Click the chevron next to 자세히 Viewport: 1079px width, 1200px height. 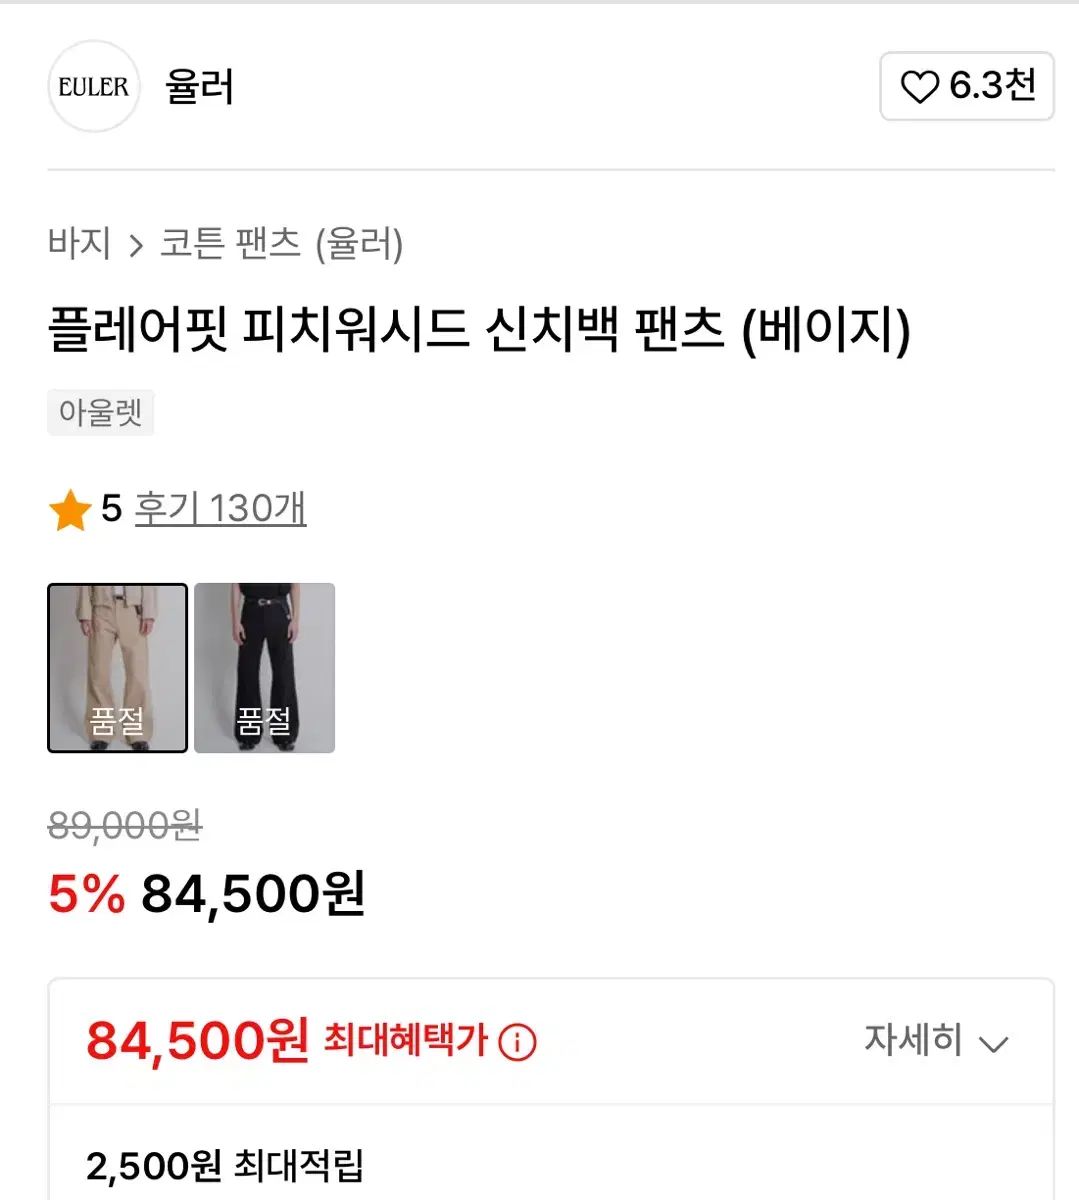point(994,1045)
